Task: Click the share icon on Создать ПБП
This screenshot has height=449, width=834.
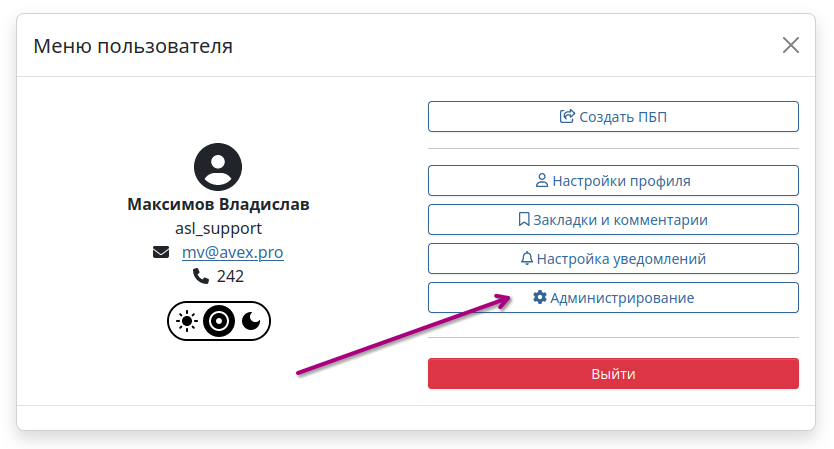Action: [567, 116]
